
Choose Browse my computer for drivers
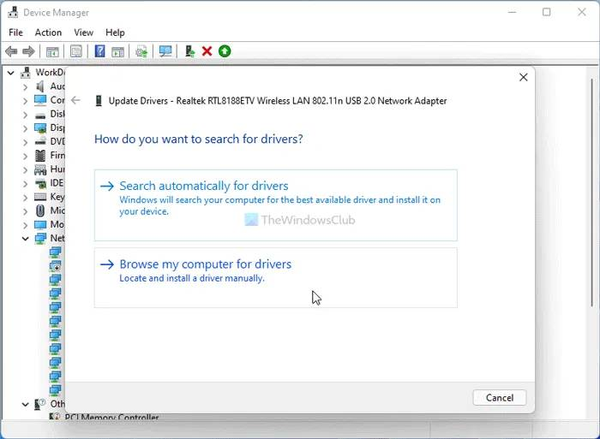276,277
